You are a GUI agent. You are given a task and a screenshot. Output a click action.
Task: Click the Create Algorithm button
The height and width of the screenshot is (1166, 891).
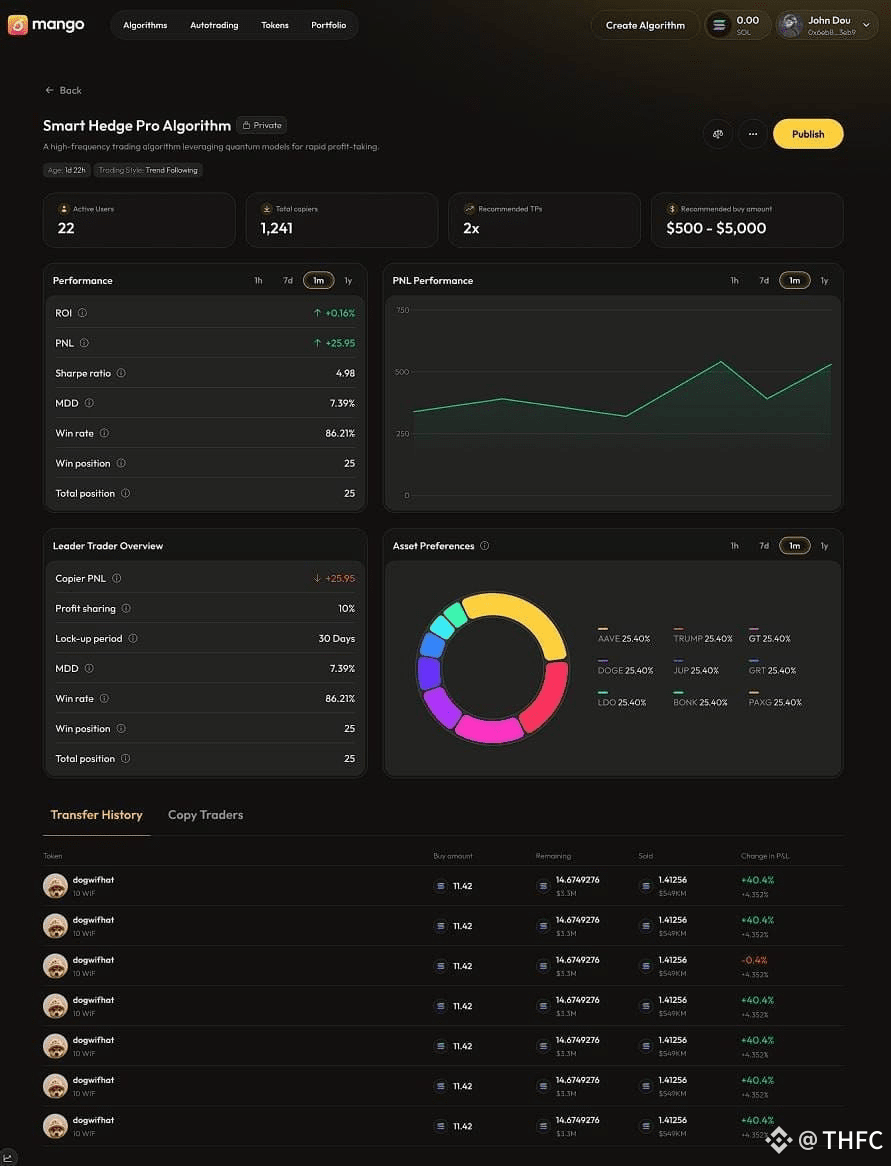pyautogui.click(x=645, y=25)
